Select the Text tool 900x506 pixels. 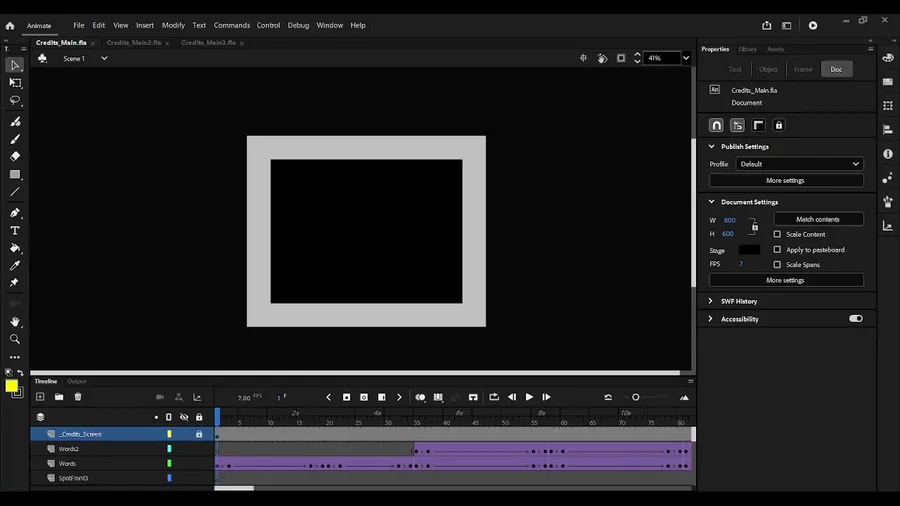(15, 231)
